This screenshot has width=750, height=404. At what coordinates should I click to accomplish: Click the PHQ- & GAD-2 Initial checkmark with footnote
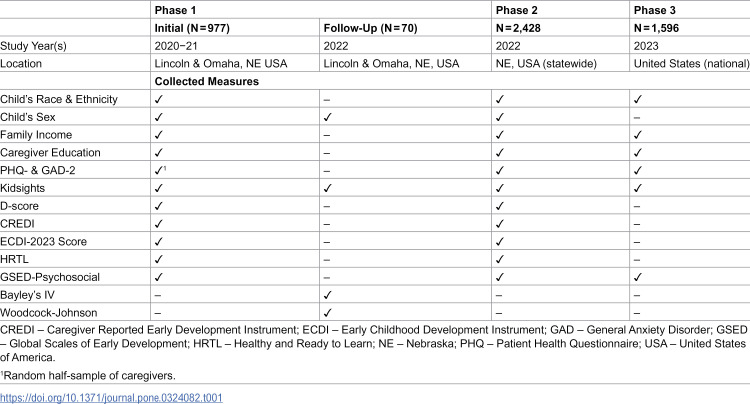160,170
